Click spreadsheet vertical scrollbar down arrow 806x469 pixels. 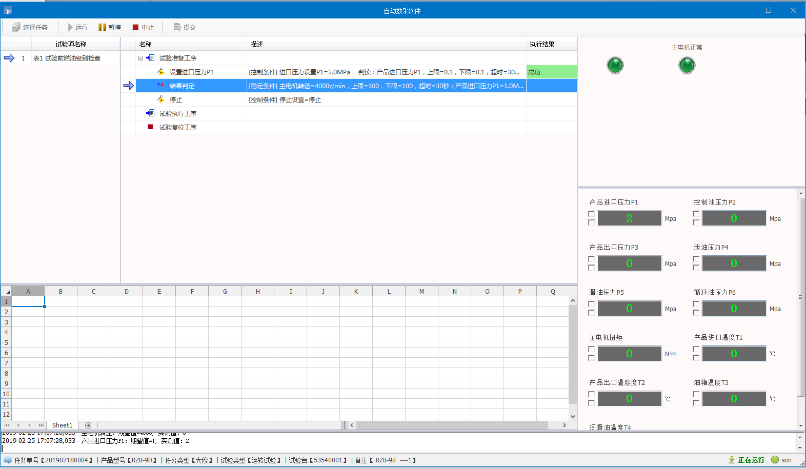(x=573, y=416)
